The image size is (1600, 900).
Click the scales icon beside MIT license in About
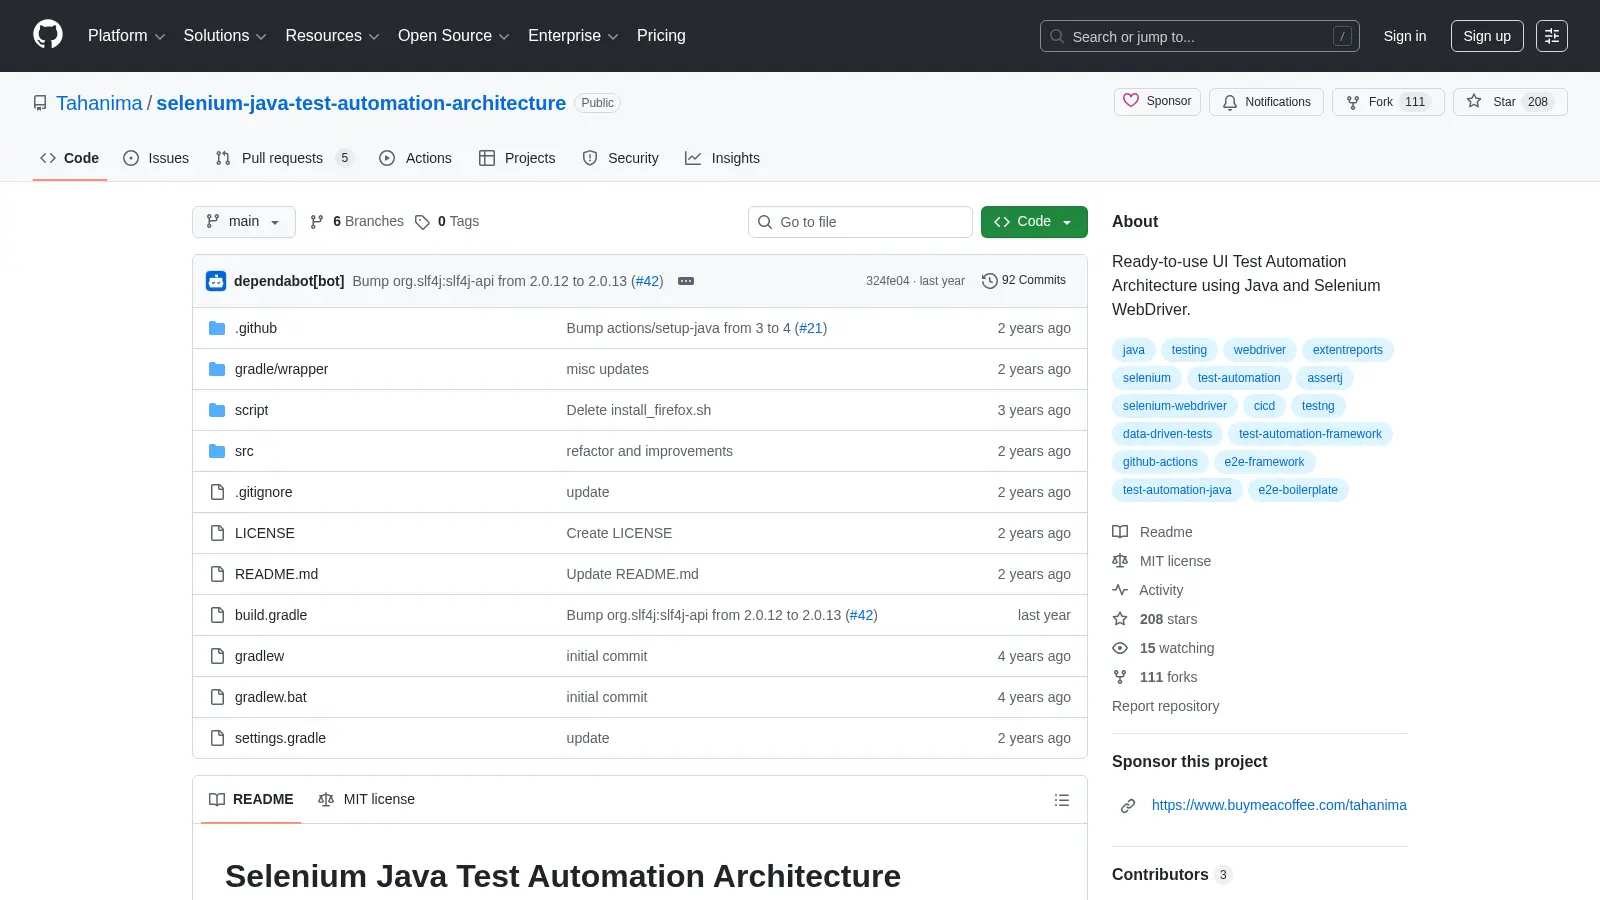click(1120, 561)
